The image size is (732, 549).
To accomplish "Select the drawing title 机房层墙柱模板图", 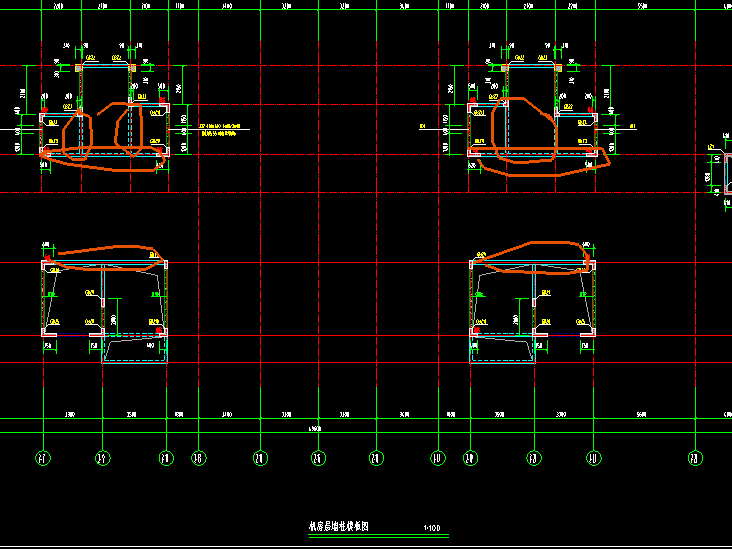I will [338, 527].
